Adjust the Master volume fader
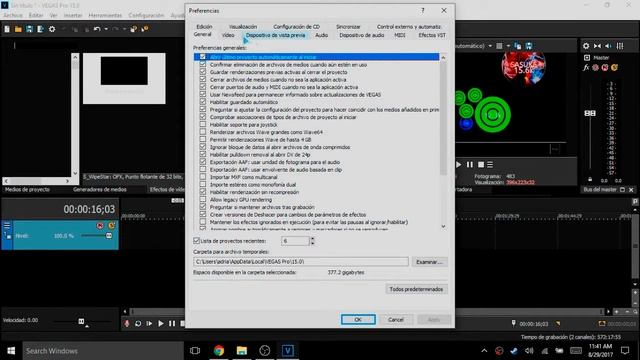Image resolution: width=640 pixels, height=360 pixels. [x=590, y=113]
